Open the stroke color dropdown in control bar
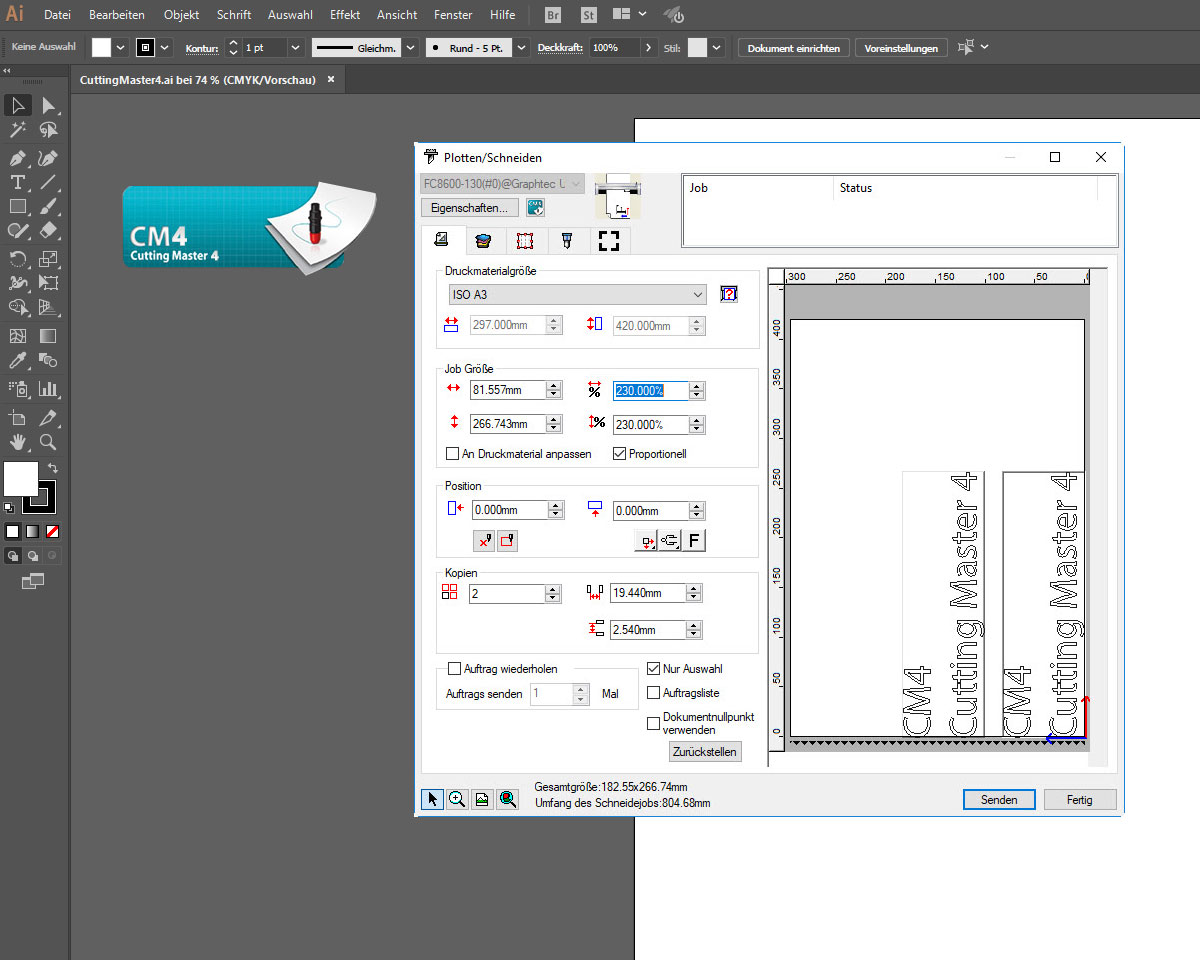 pos(165,47)
